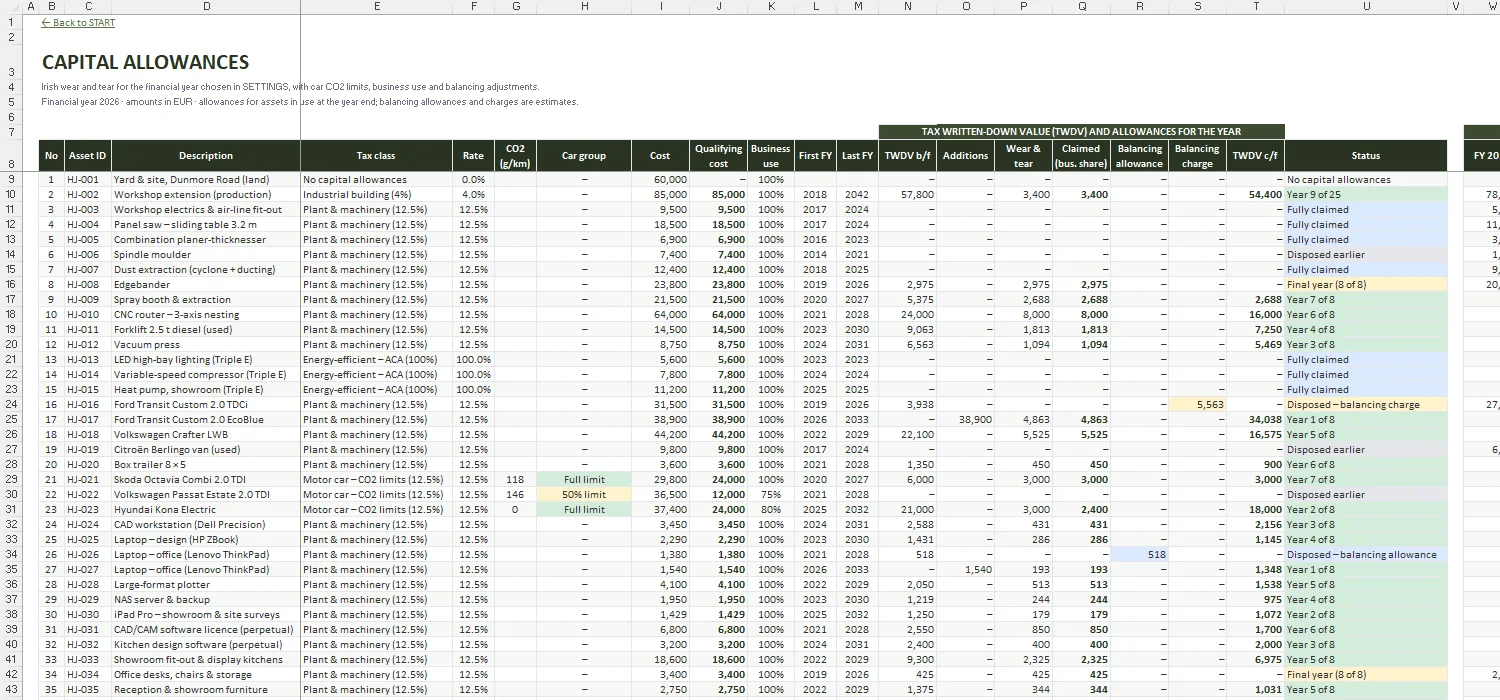Select the CO2 value 146

point(516,494)
